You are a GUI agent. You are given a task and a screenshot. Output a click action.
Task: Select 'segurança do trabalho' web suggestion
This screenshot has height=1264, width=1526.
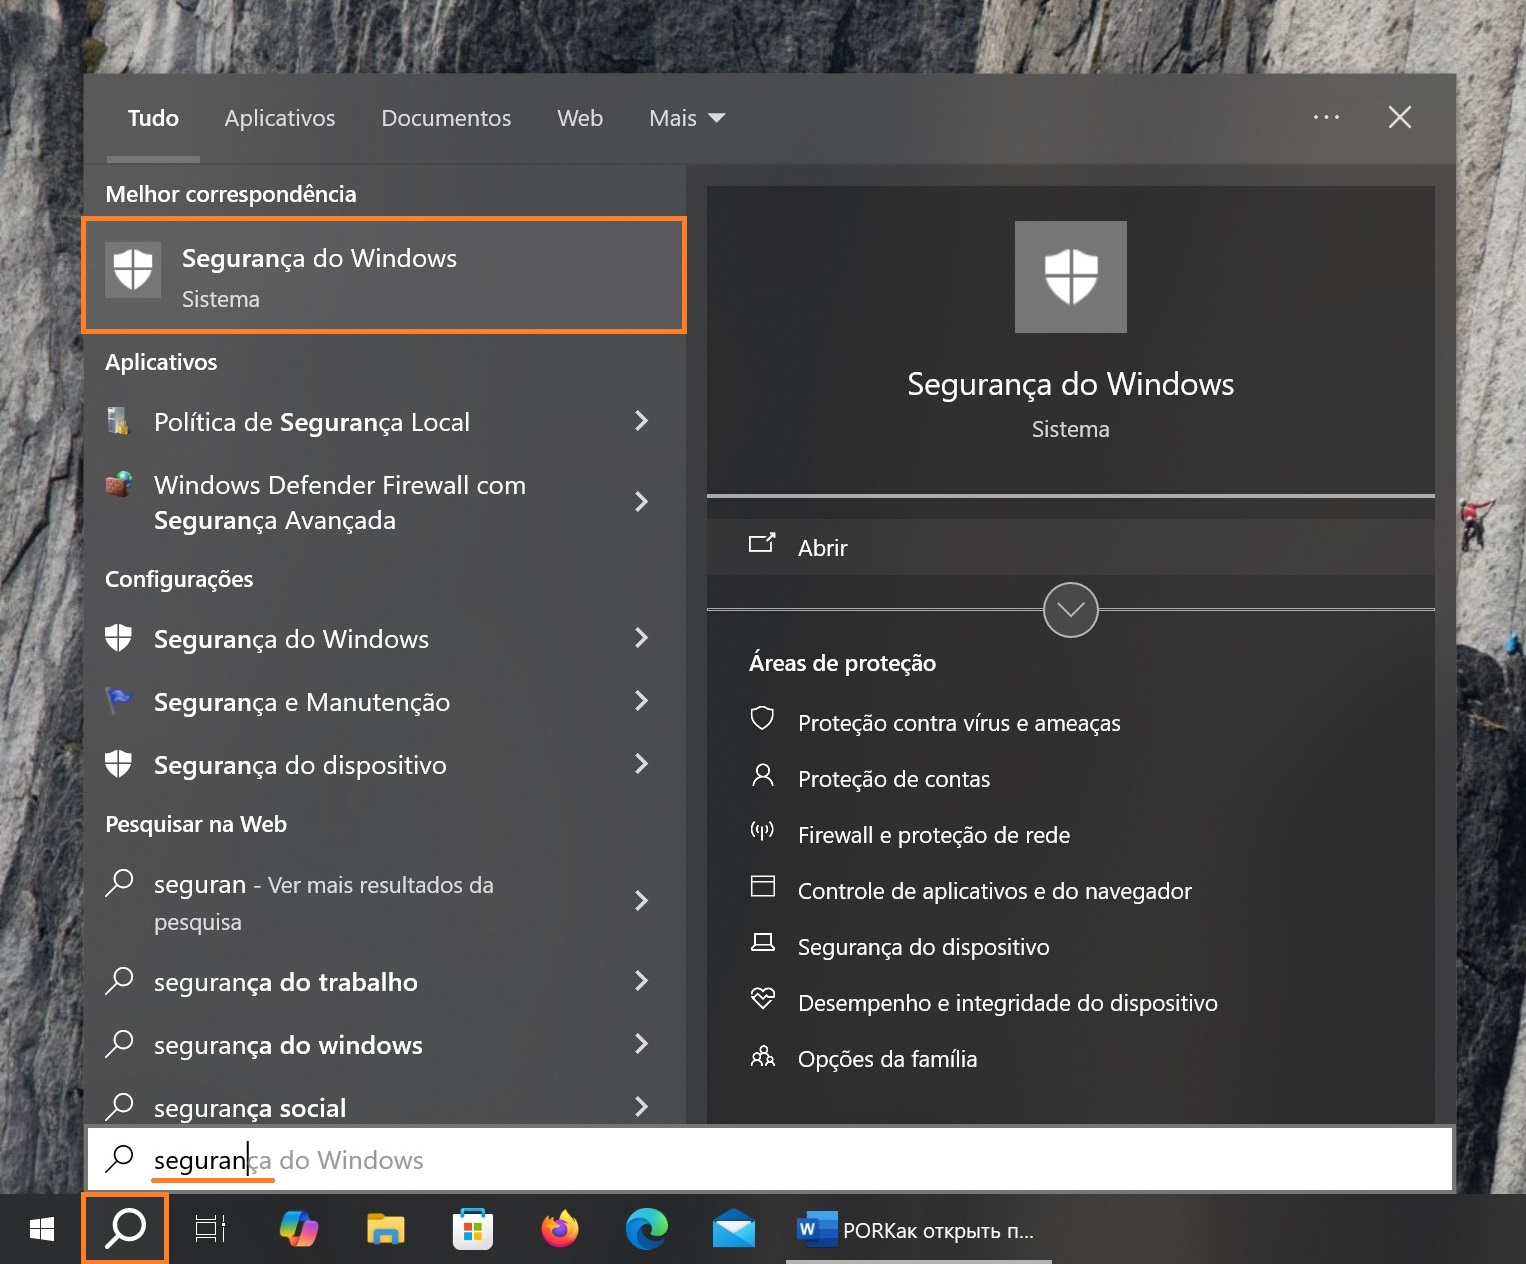(x=384, y=982)
